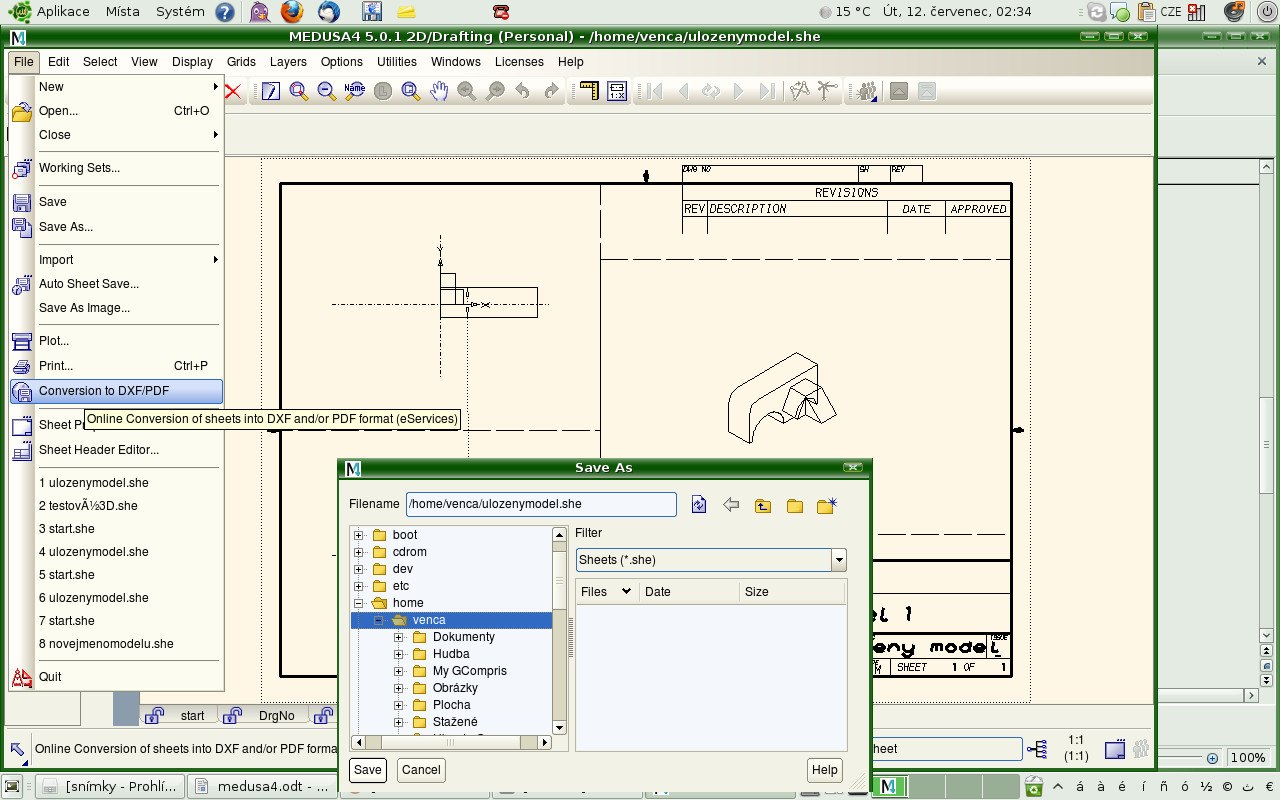Click the red X delete icon

(233, 91)
